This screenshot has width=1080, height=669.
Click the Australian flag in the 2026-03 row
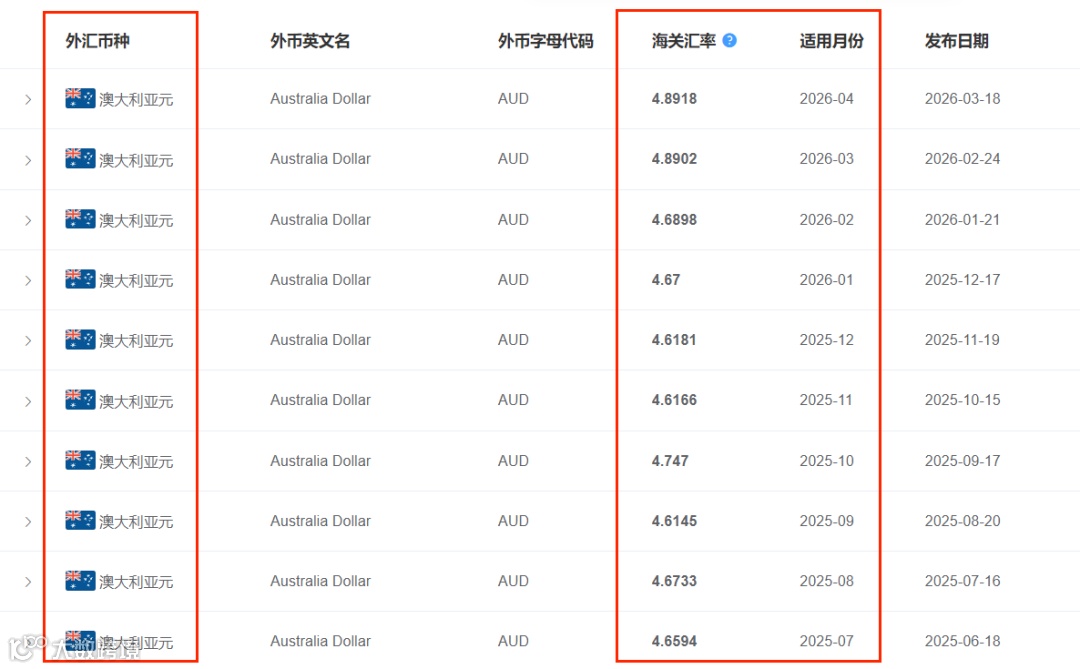(80, 158)
